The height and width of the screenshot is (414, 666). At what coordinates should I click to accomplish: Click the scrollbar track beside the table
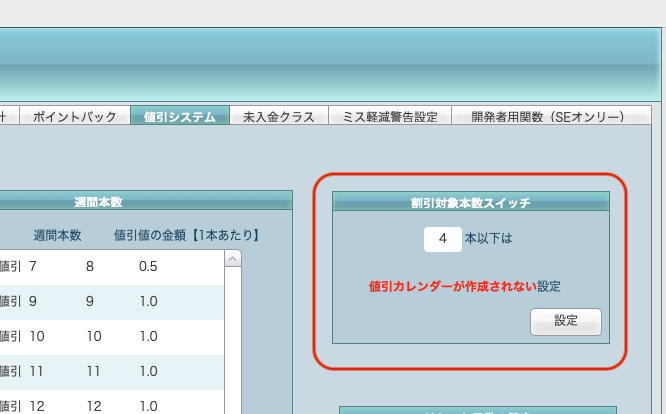pos(233,340)
